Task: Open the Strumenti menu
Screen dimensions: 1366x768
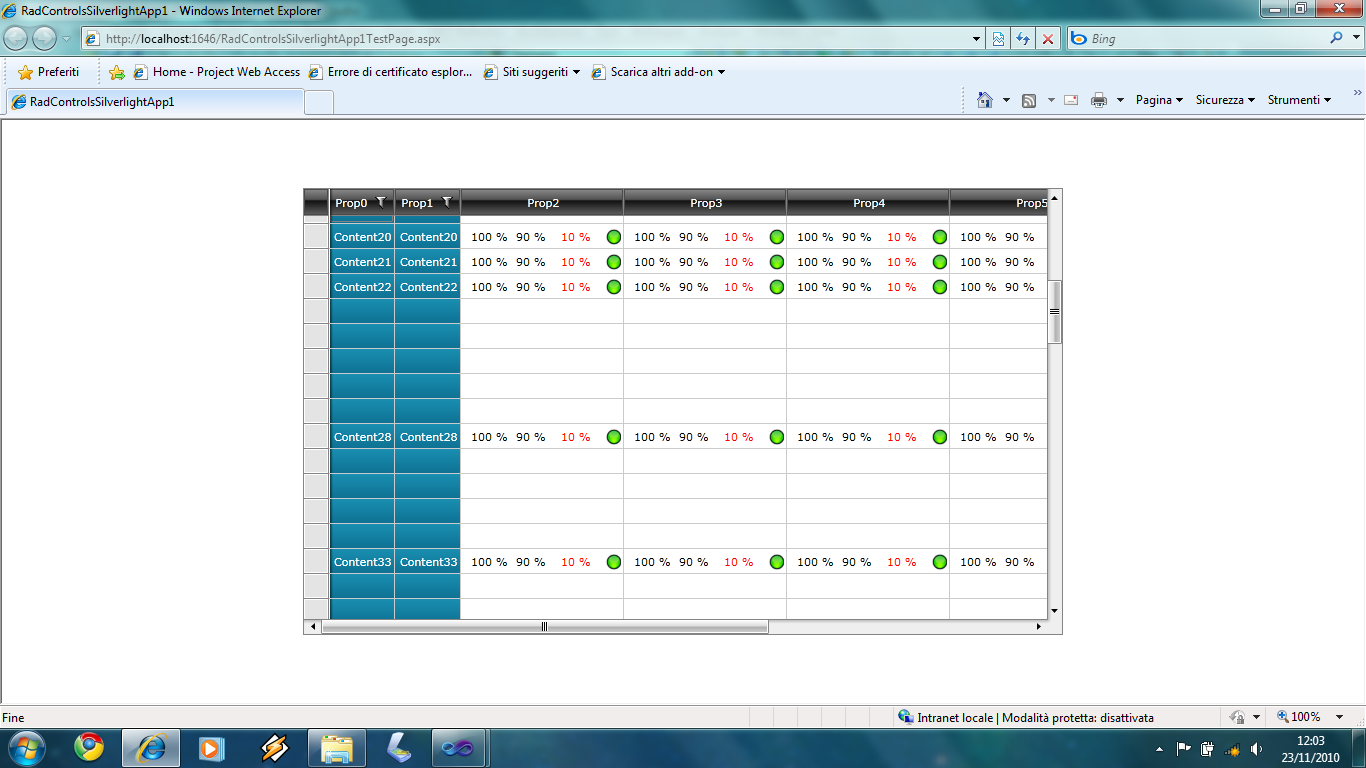Action: tap(1299, 100)
